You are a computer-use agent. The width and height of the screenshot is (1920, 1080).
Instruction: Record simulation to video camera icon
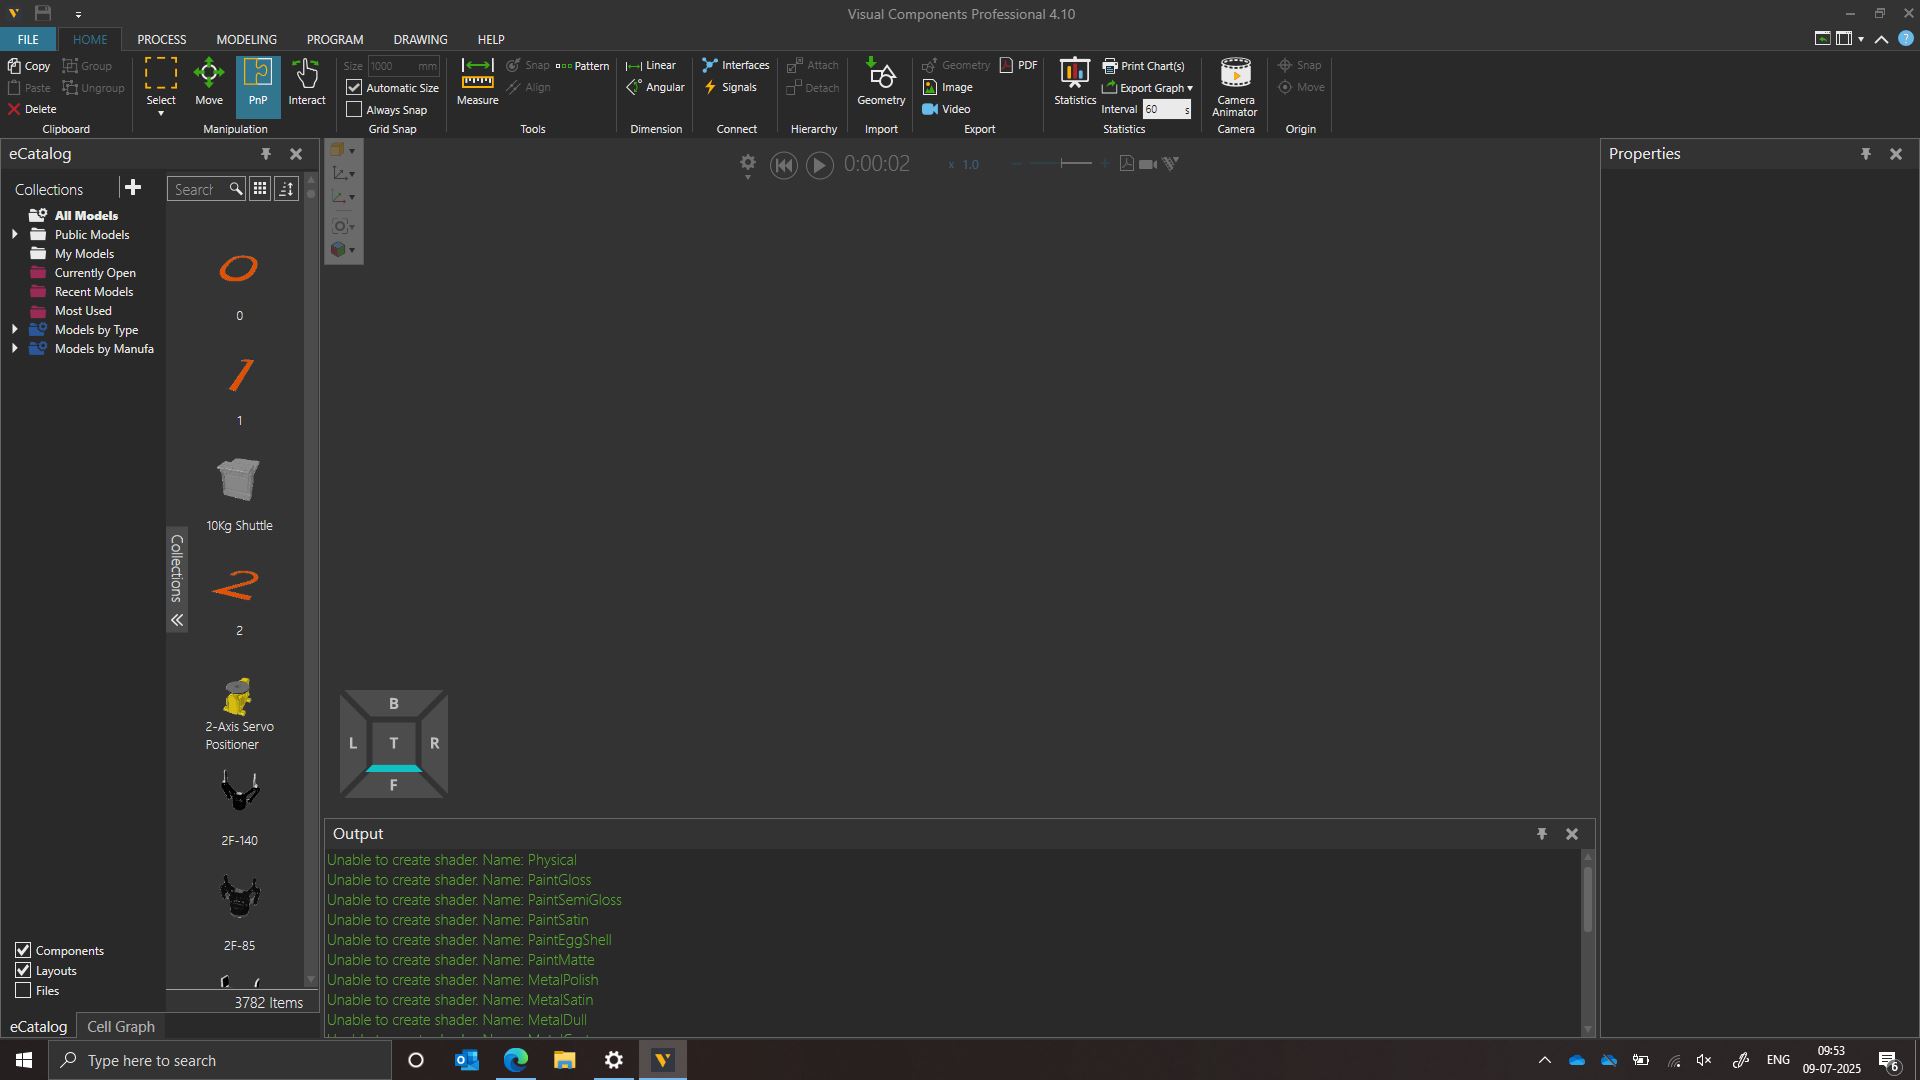pos(1148,164)
